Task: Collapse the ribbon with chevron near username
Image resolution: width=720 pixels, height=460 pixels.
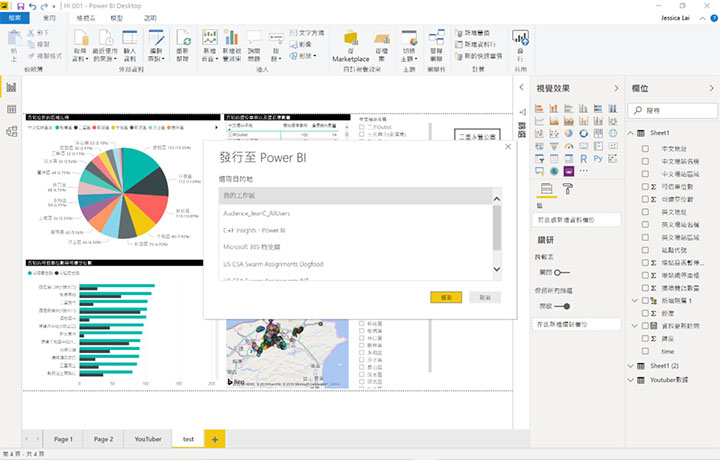Action: click(x=703, y=18)
